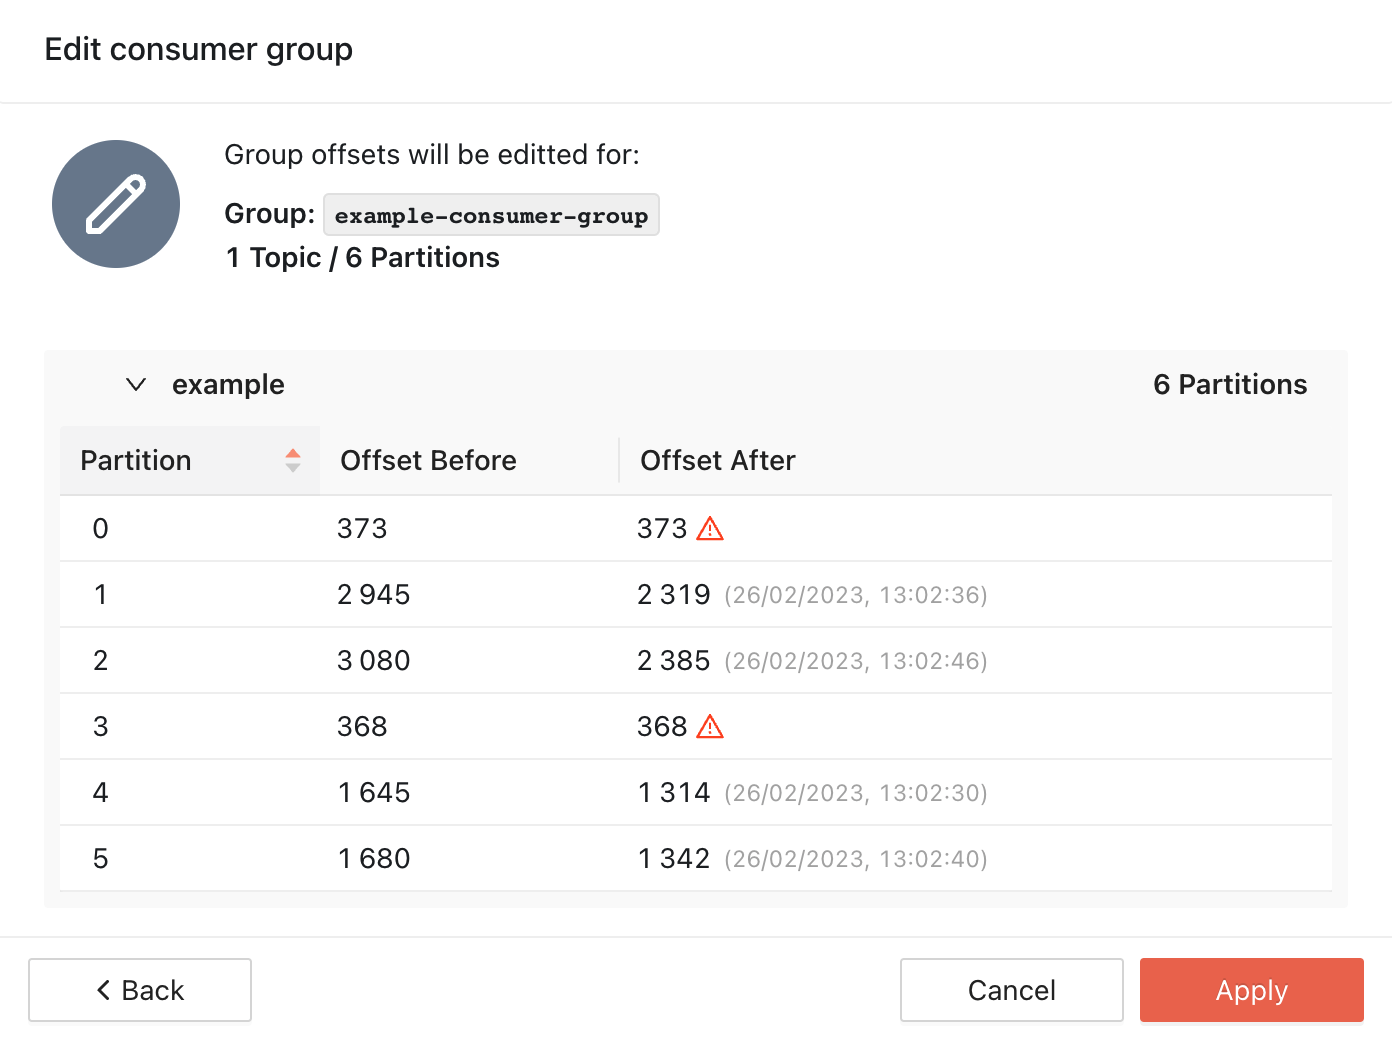Click offset before value 373
The image size is (1392, 1040).
[362, 528]
